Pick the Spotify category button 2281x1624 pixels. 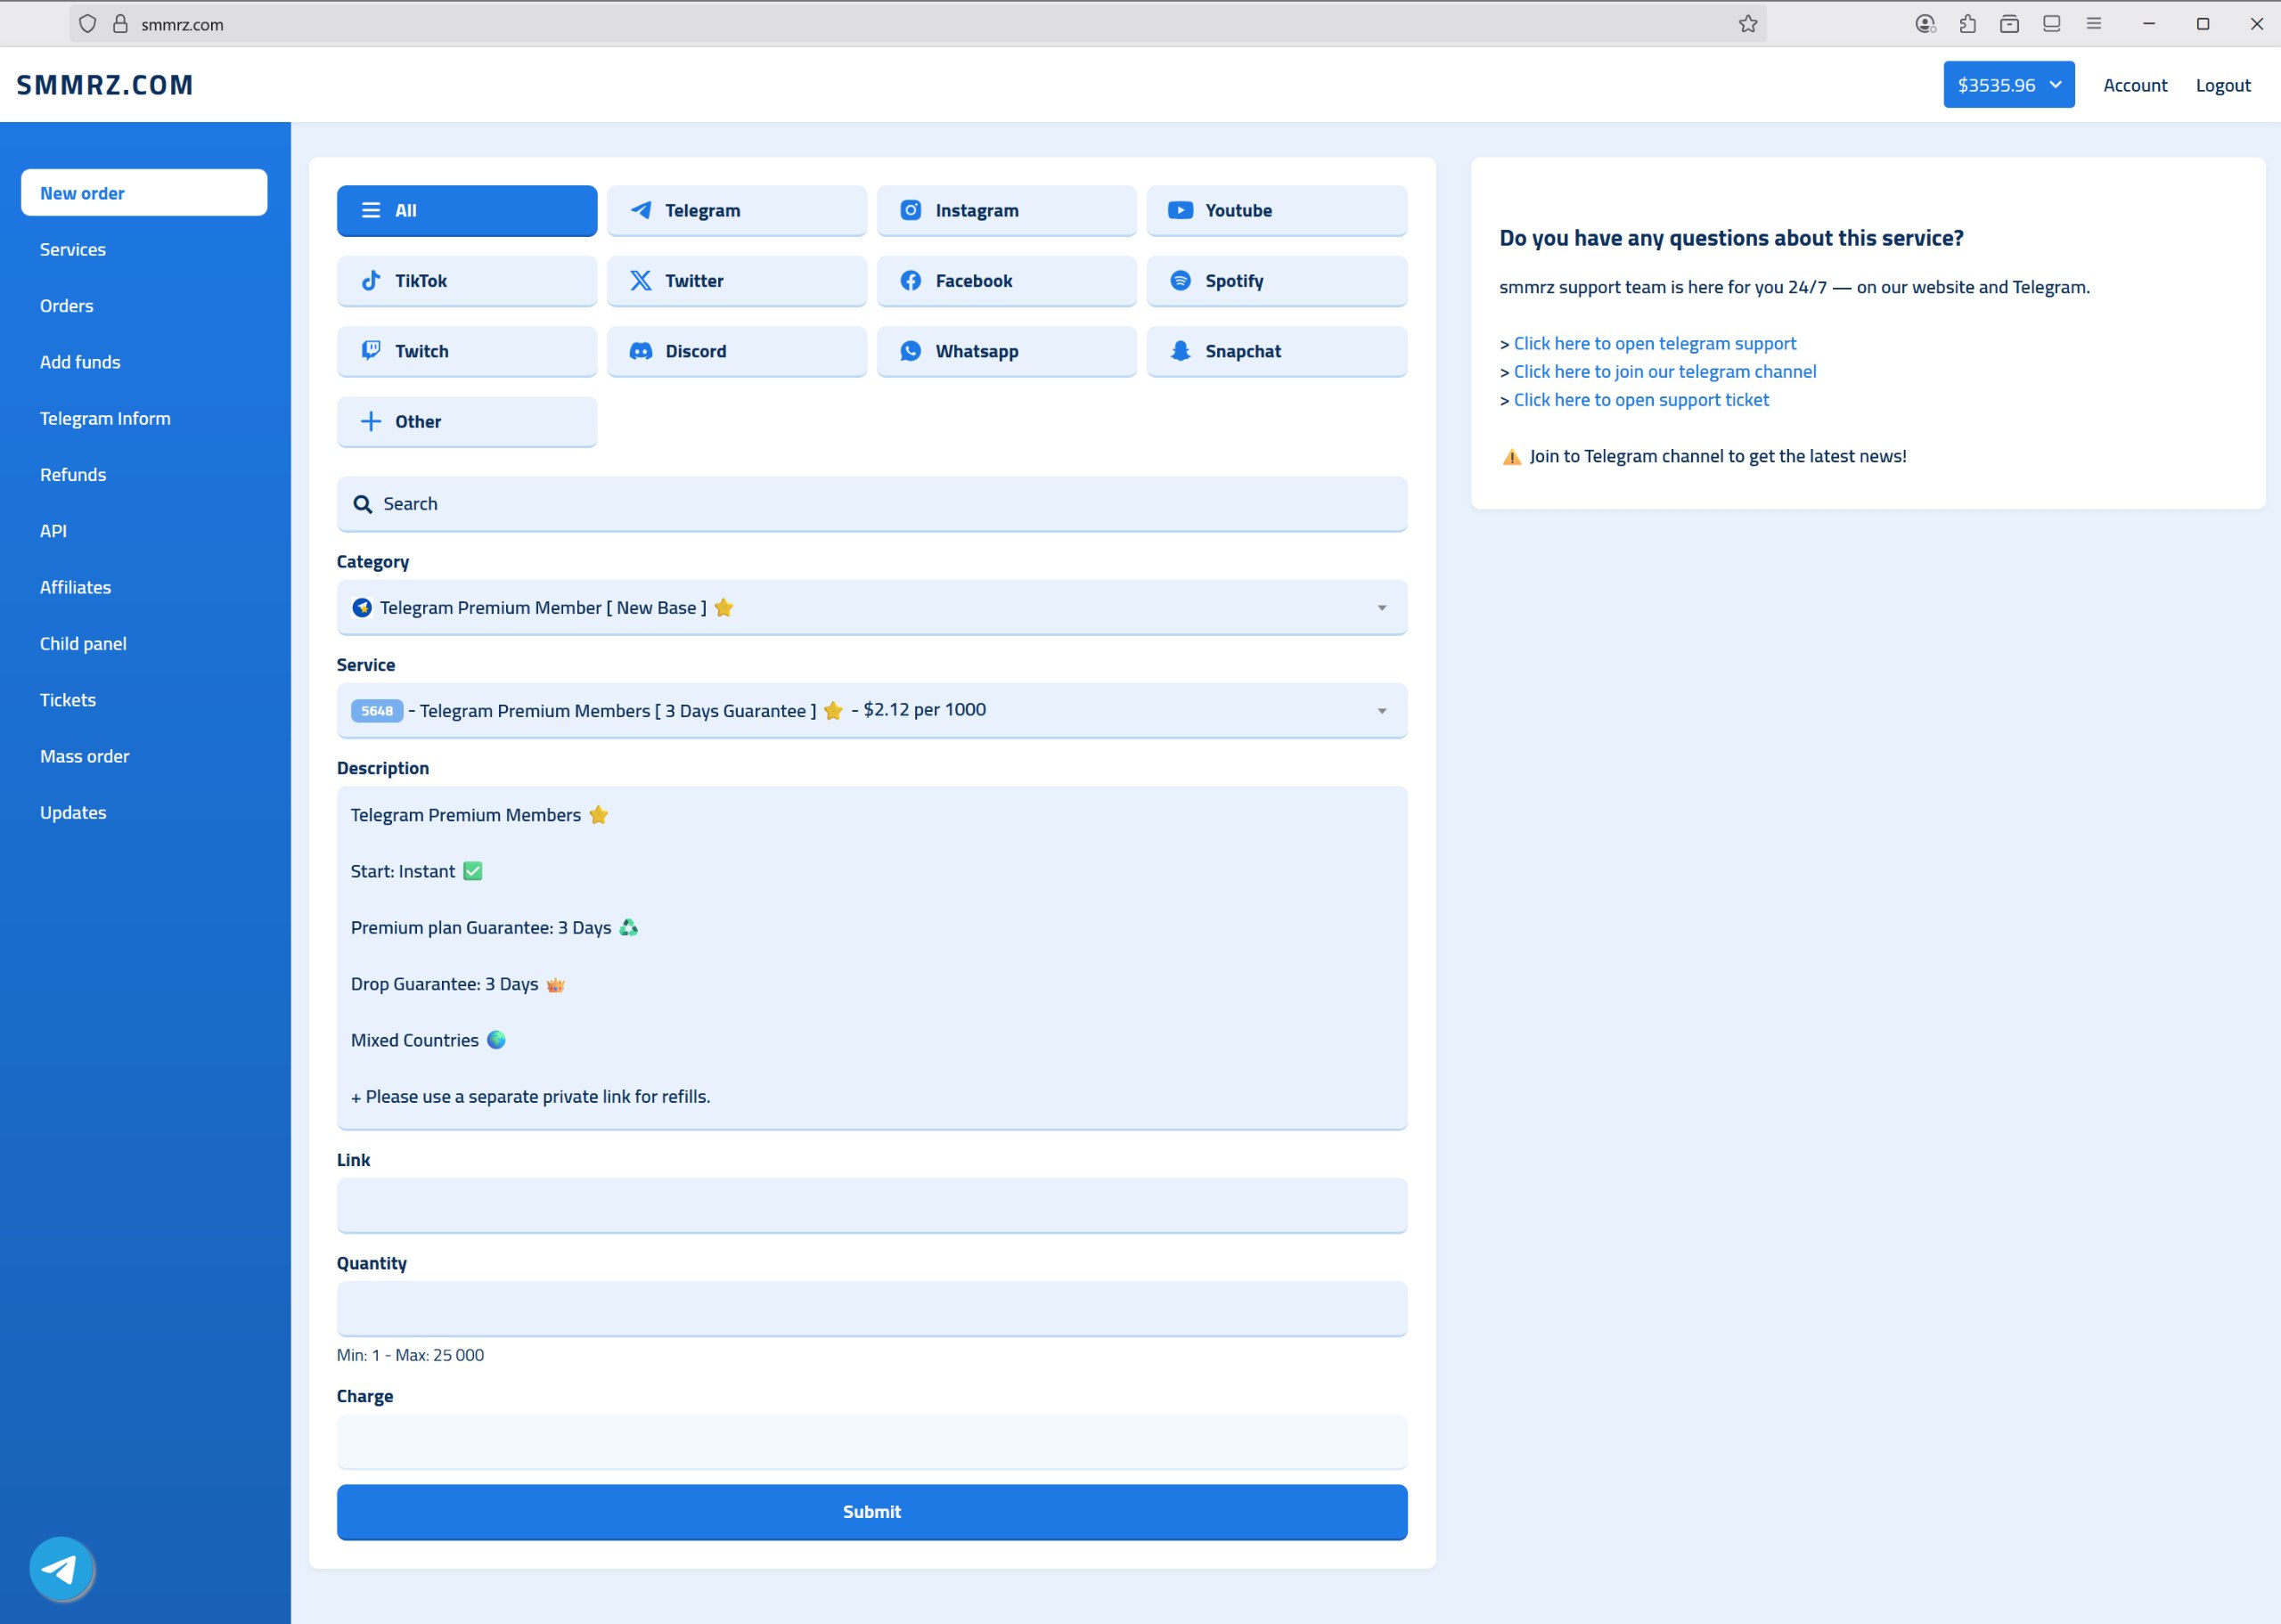tap(1276, 281)
